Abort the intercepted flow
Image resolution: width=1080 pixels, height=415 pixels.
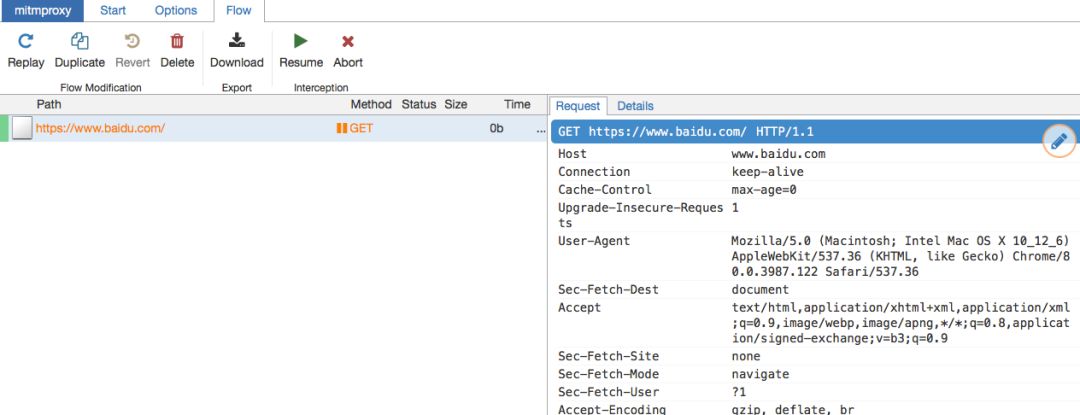348,42
